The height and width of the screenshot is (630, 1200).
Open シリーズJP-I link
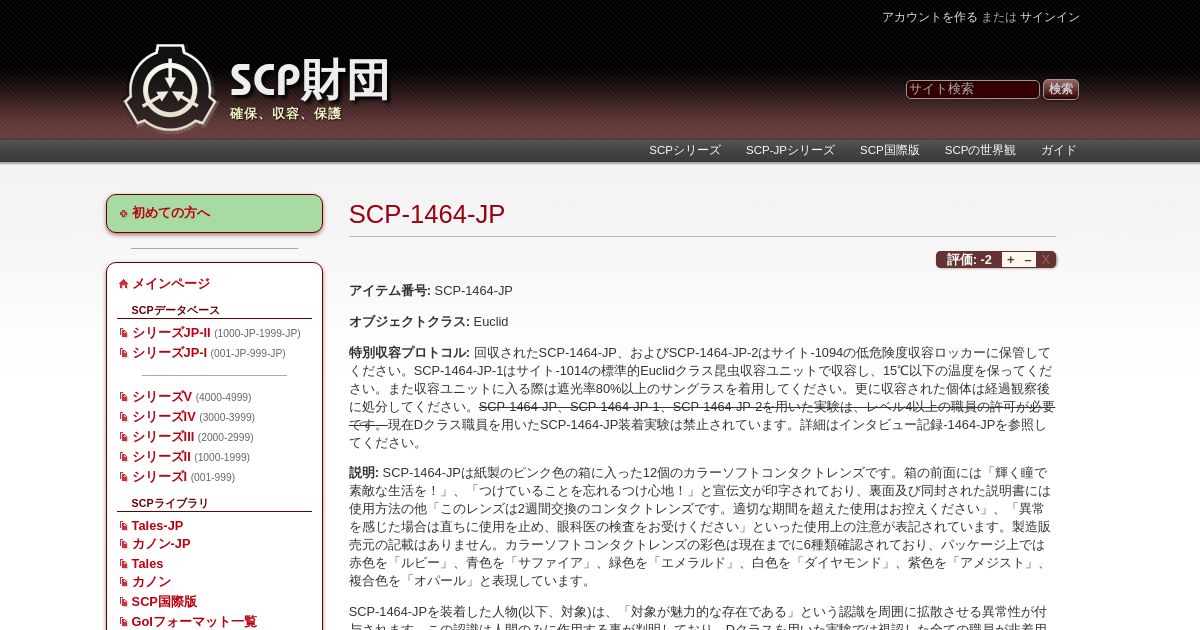point(169,353)
